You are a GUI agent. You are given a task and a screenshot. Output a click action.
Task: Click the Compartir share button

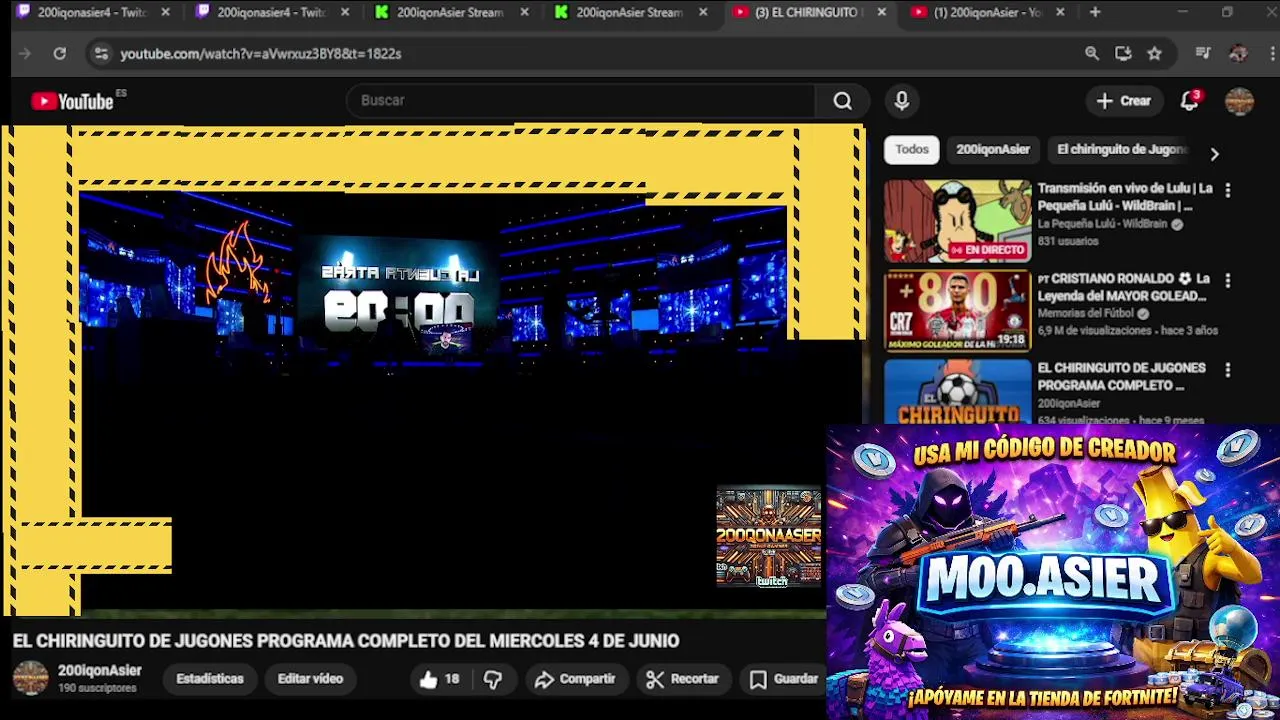[x=575, y=679]
